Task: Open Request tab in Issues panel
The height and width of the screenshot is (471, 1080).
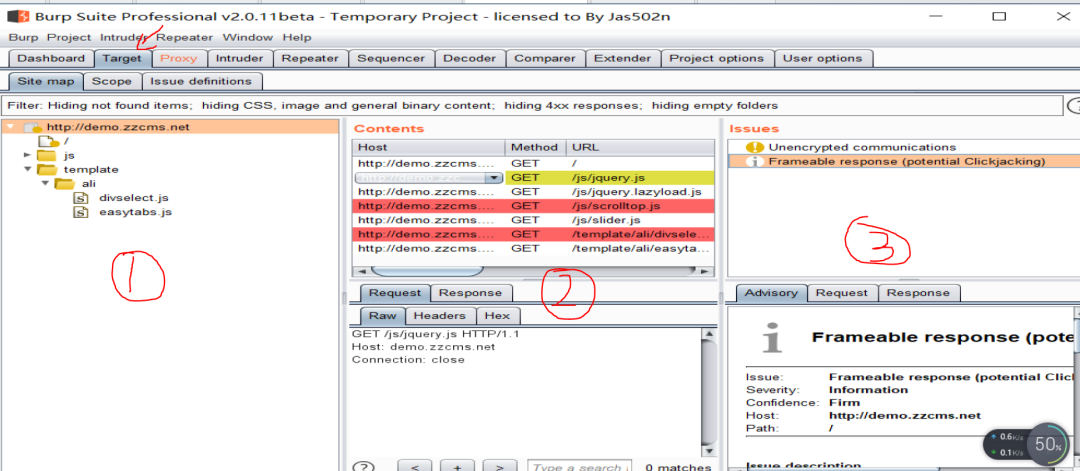Action: (842, 293)
